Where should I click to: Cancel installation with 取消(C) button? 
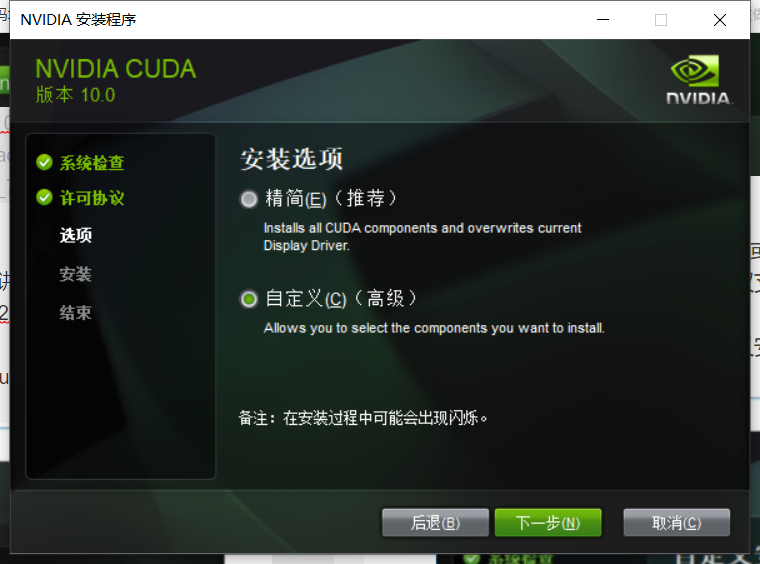pos(677,523)
